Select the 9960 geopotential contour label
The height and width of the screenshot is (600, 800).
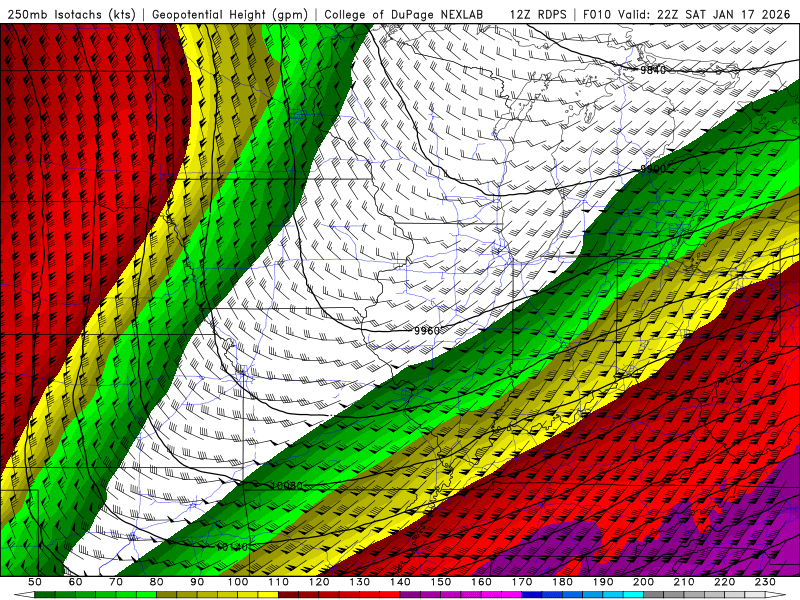(427, 331)
